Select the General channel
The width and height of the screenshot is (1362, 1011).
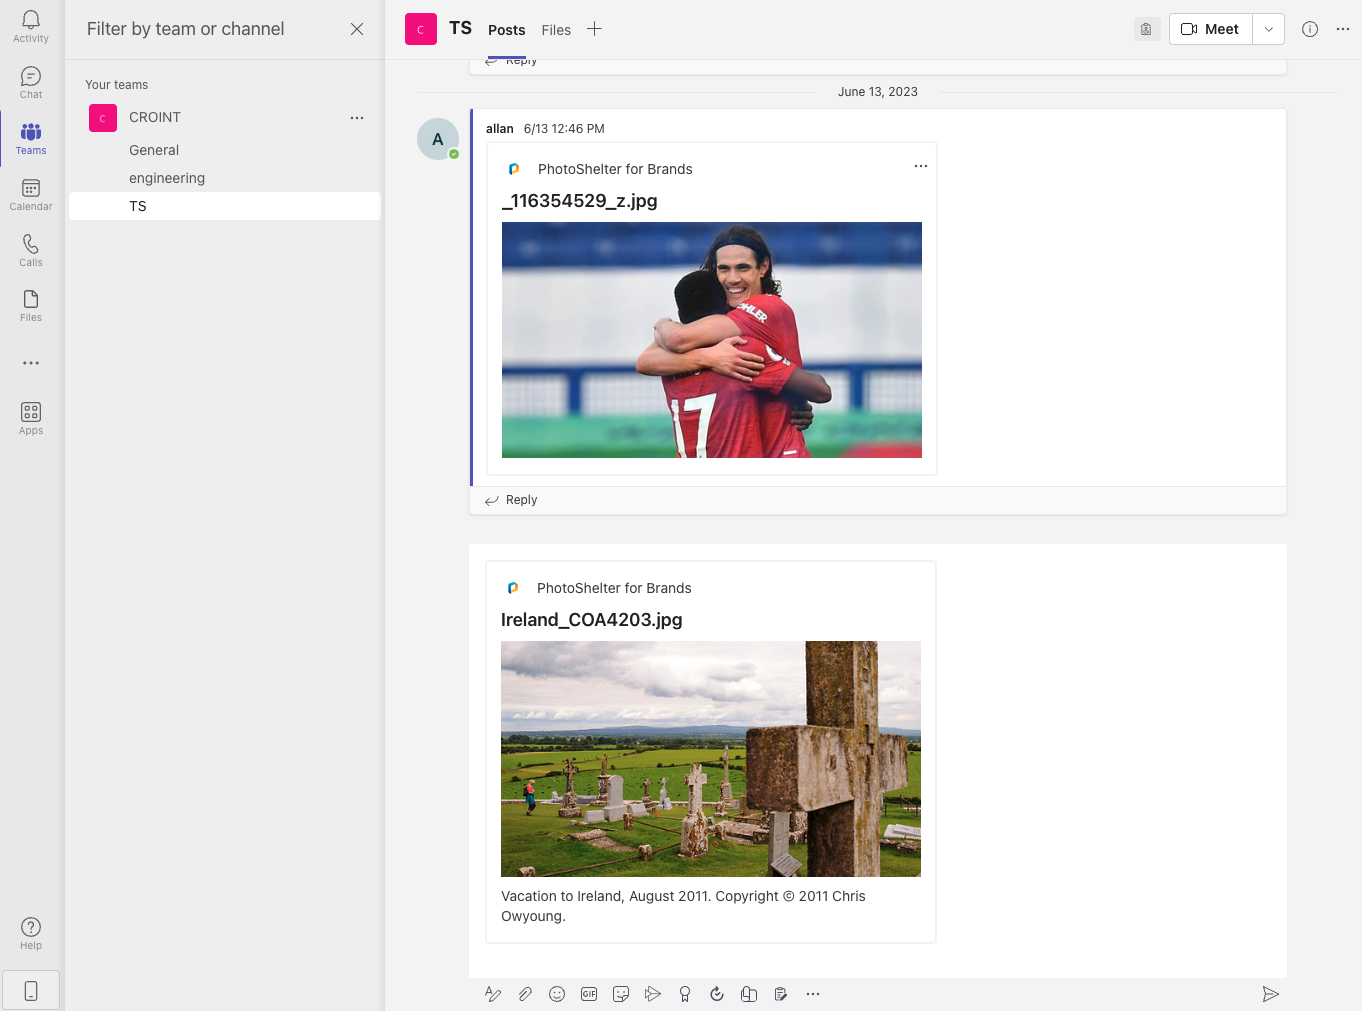click(154, 150)
